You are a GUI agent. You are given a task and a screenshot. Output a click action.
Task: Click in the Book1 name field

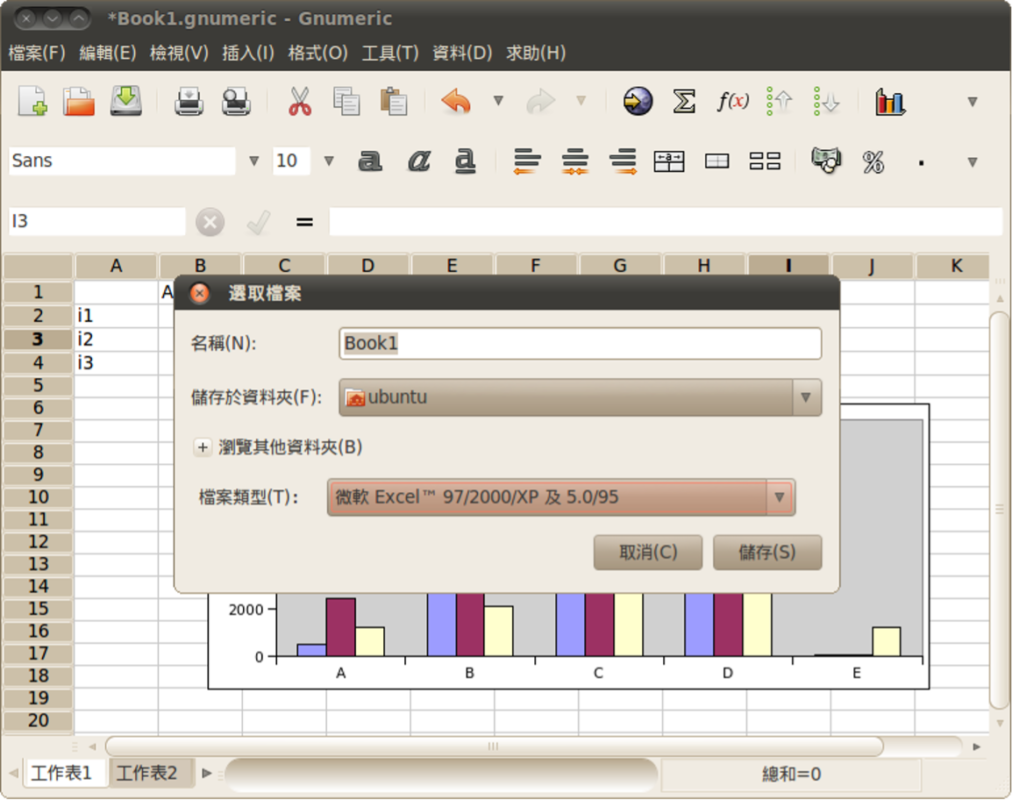click(x=580, y=344)
